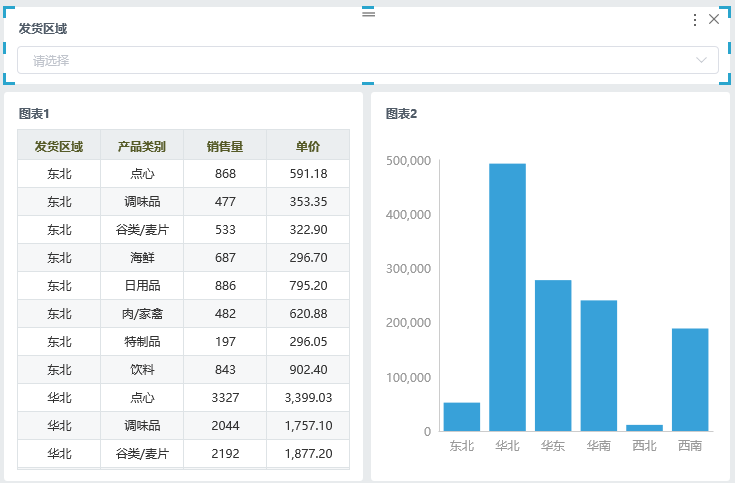
Task: Click the 请选择 selection field
Action: (x=368, y=60)
